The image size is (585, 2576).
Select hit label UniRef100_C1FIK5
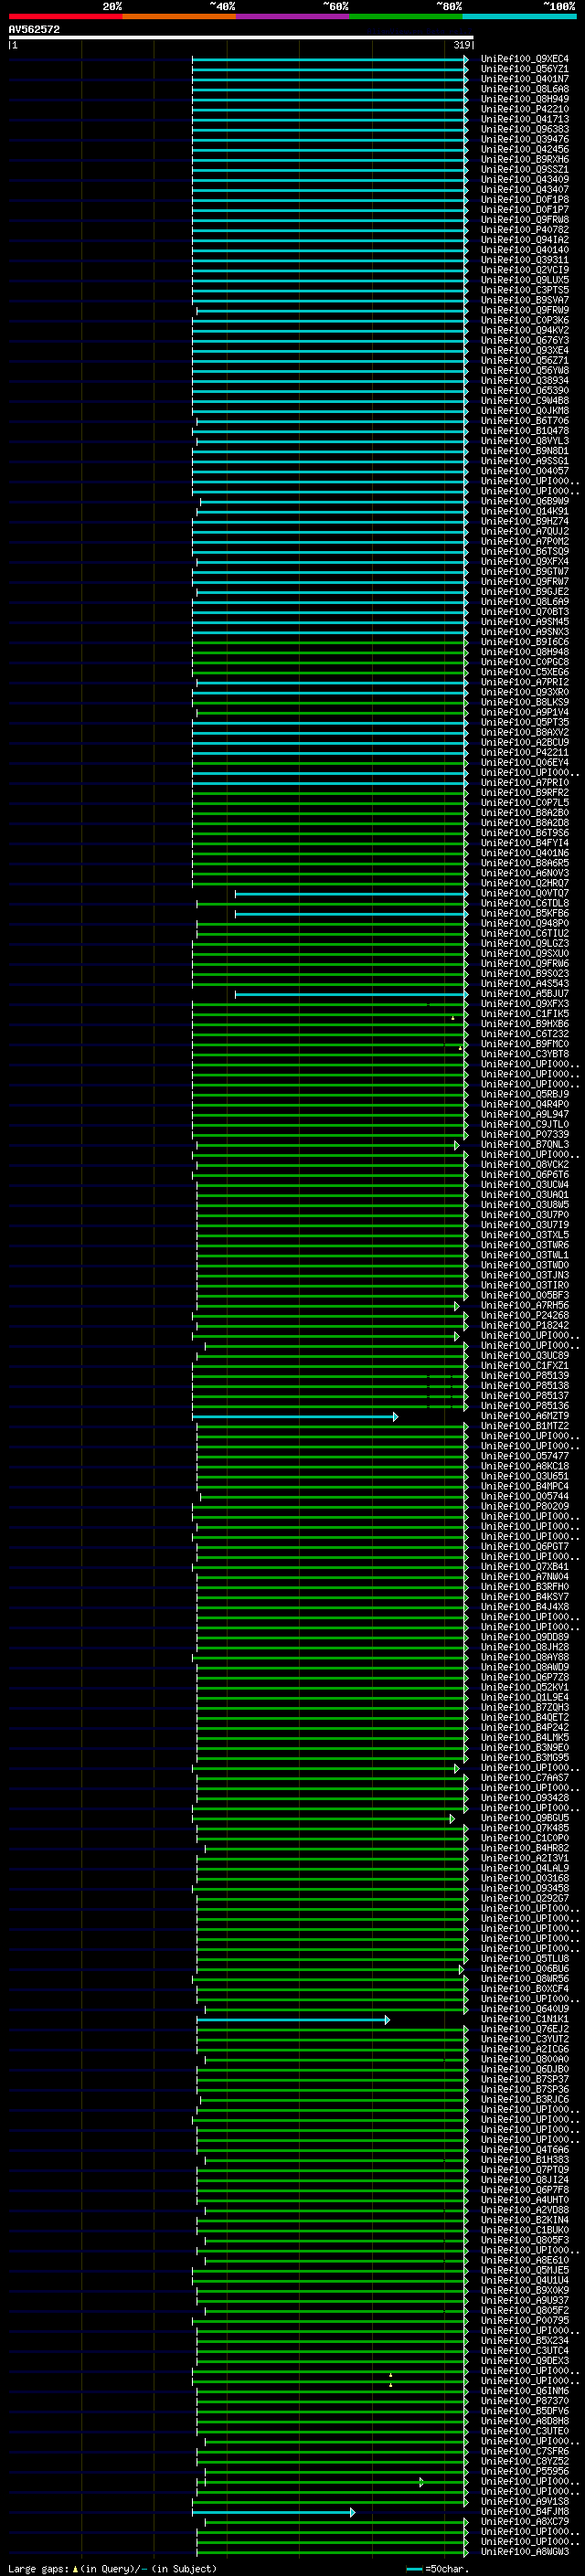525,1014
